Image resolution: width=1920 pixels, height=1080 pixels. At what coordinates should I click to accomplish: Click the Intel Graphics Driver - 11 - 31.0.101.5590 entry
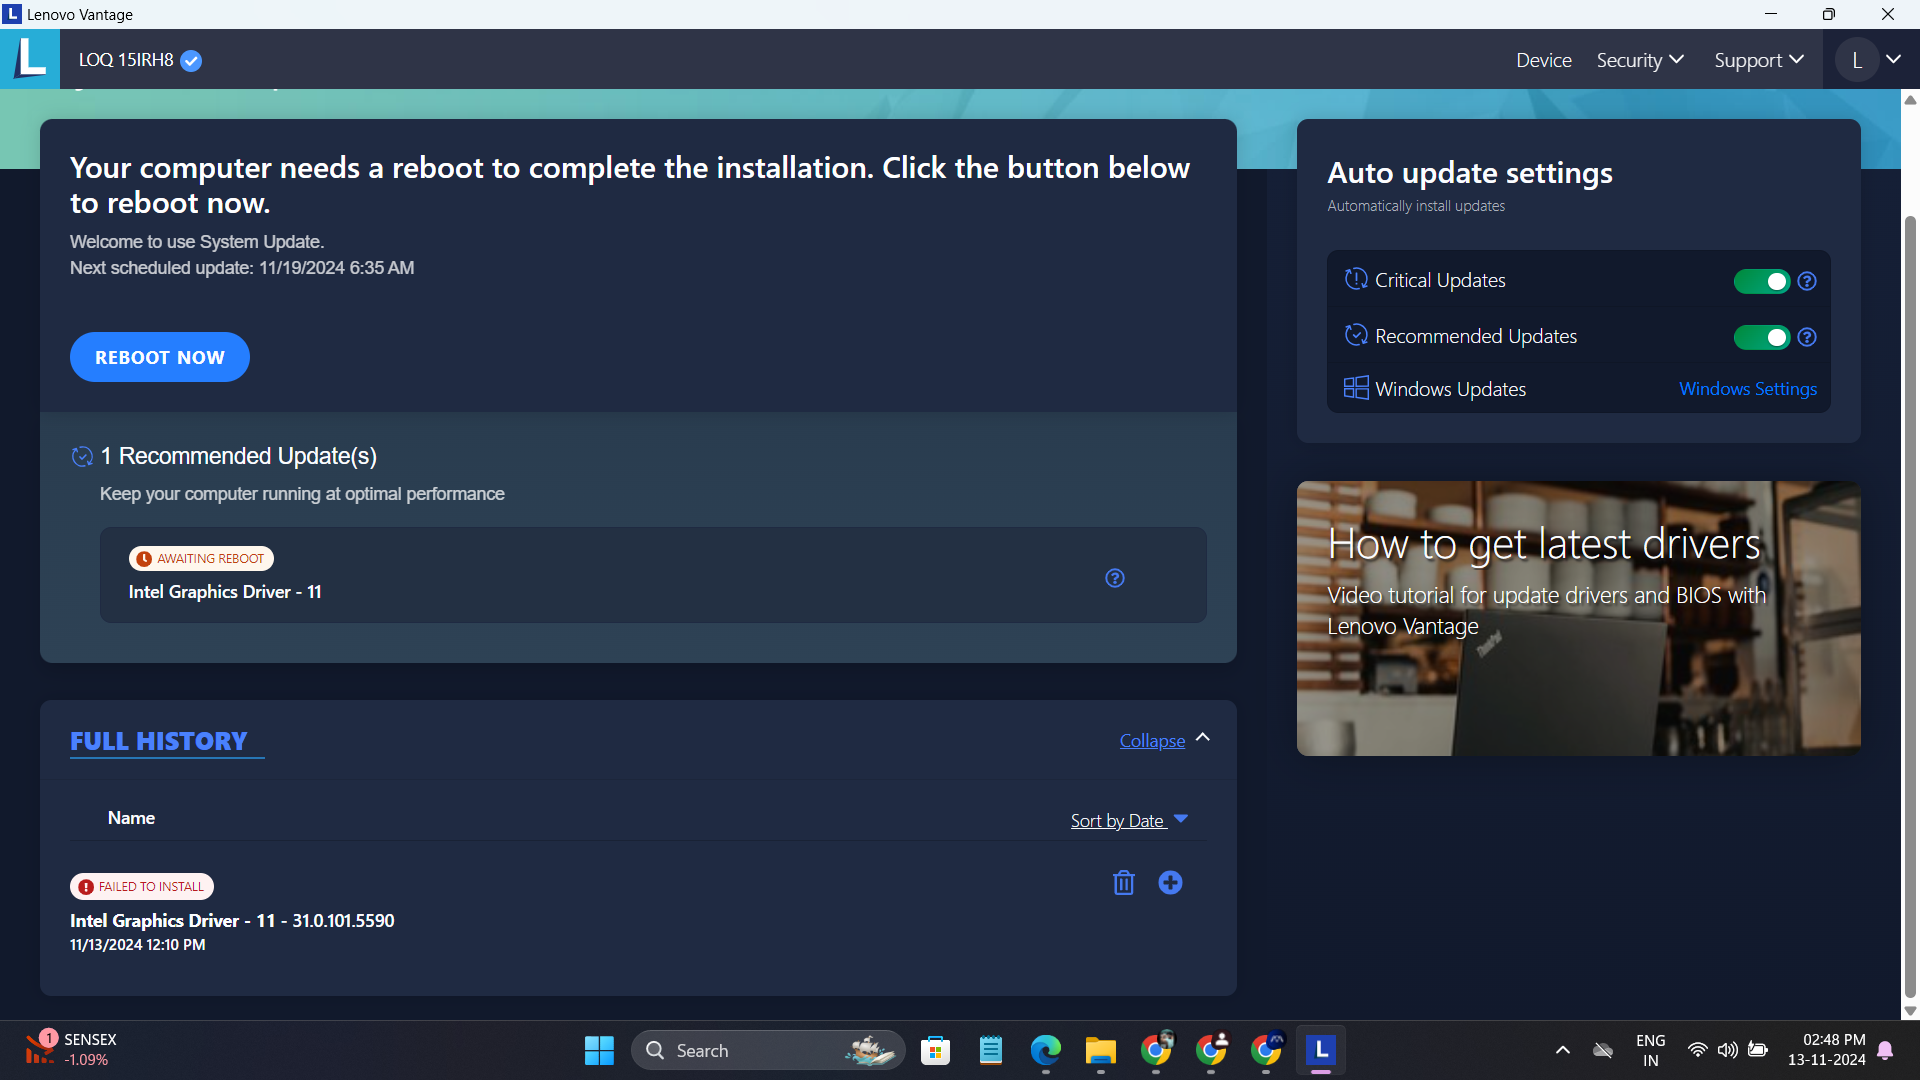click(x=232, y=920)
